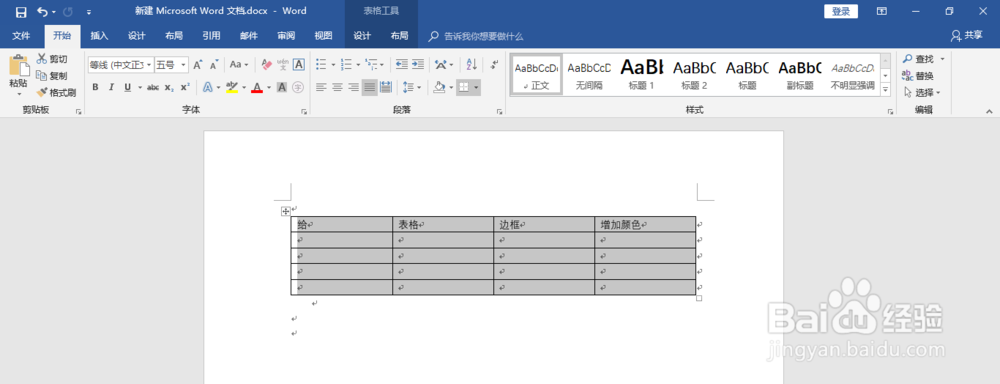Click the table move handle above the table
The width and height of the screenshot is (1000, 384).
tap(286, 212)
